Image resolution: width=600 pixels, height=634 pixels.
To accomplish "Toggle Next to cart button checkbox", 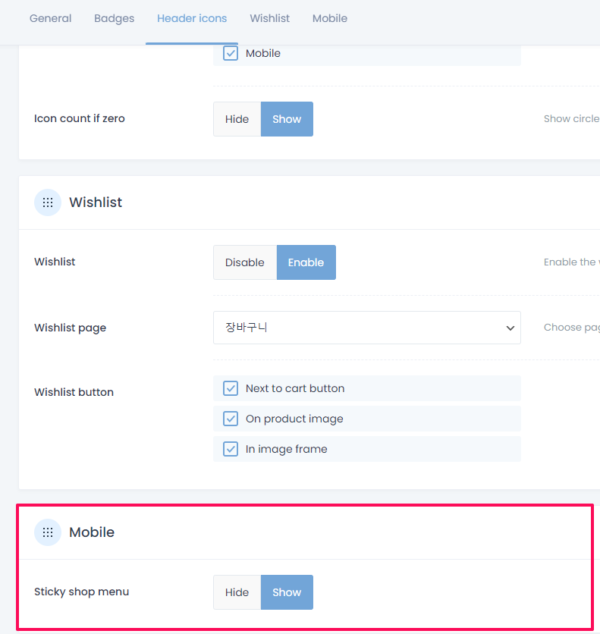I will pyautogui.click(x=230, y=388).
